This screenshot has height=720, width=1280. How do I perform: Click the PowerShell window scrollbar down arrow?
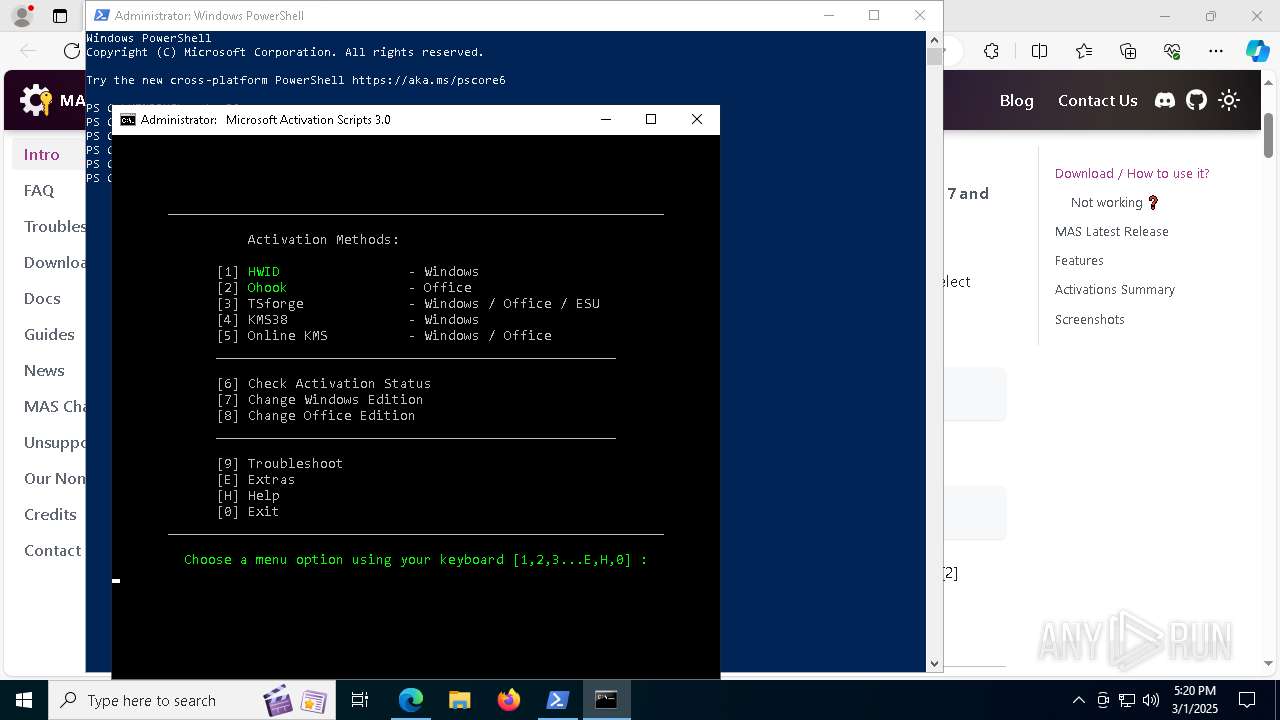coord(934,663)
